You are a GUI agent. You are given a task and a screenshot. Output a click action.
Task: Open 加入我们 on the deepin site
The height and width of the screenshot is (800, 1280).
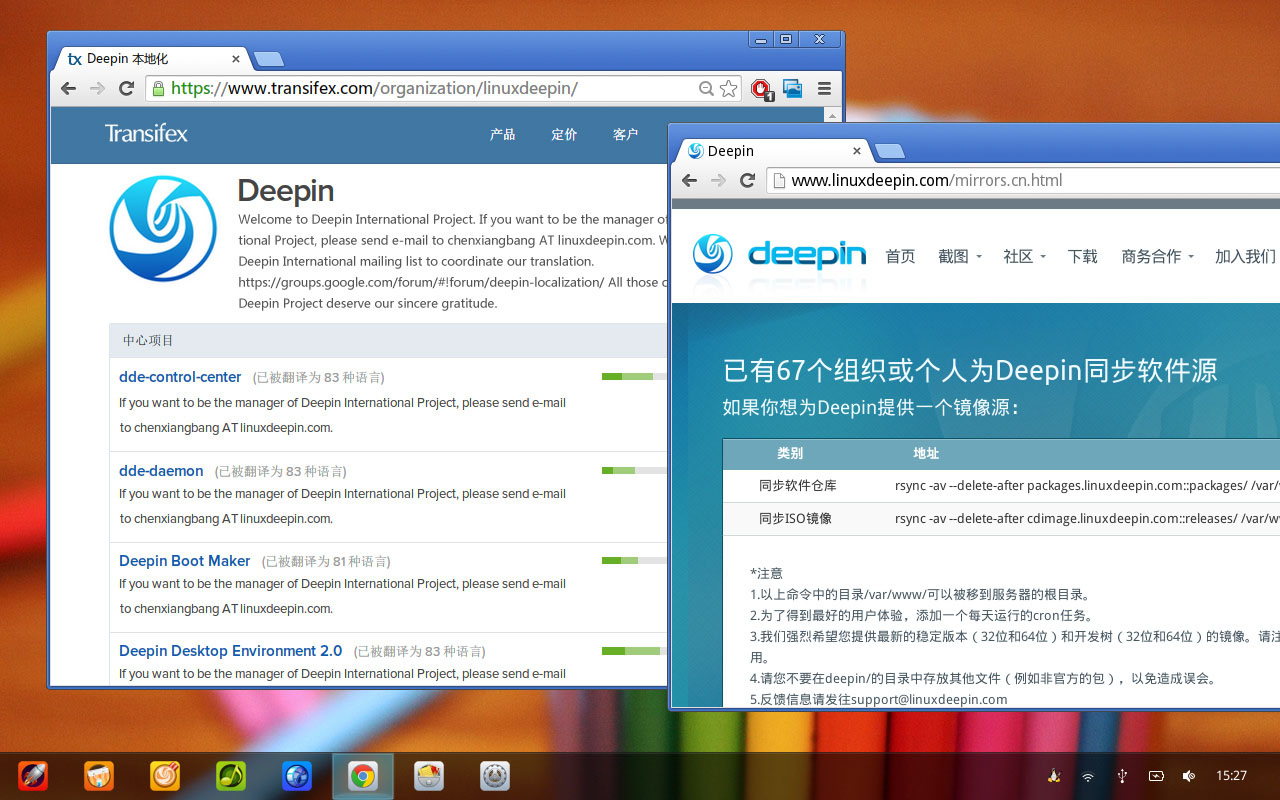[x=1245, y=256]
